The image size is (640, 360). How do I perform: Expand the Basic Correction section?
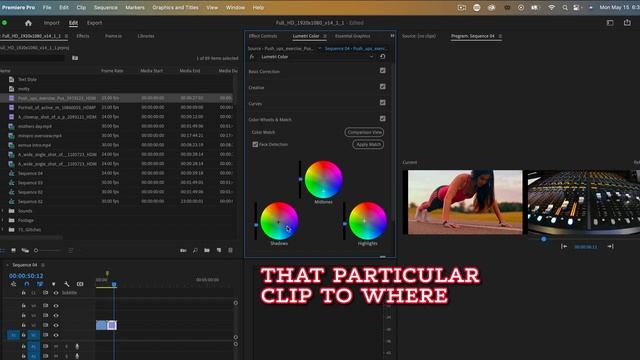click(264, 71)
